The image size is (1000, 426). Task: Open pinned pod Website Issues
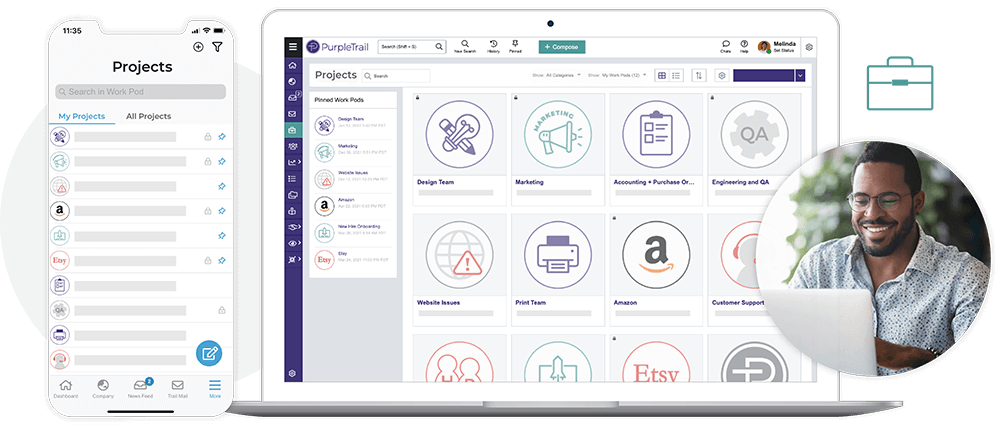[353, 178]
